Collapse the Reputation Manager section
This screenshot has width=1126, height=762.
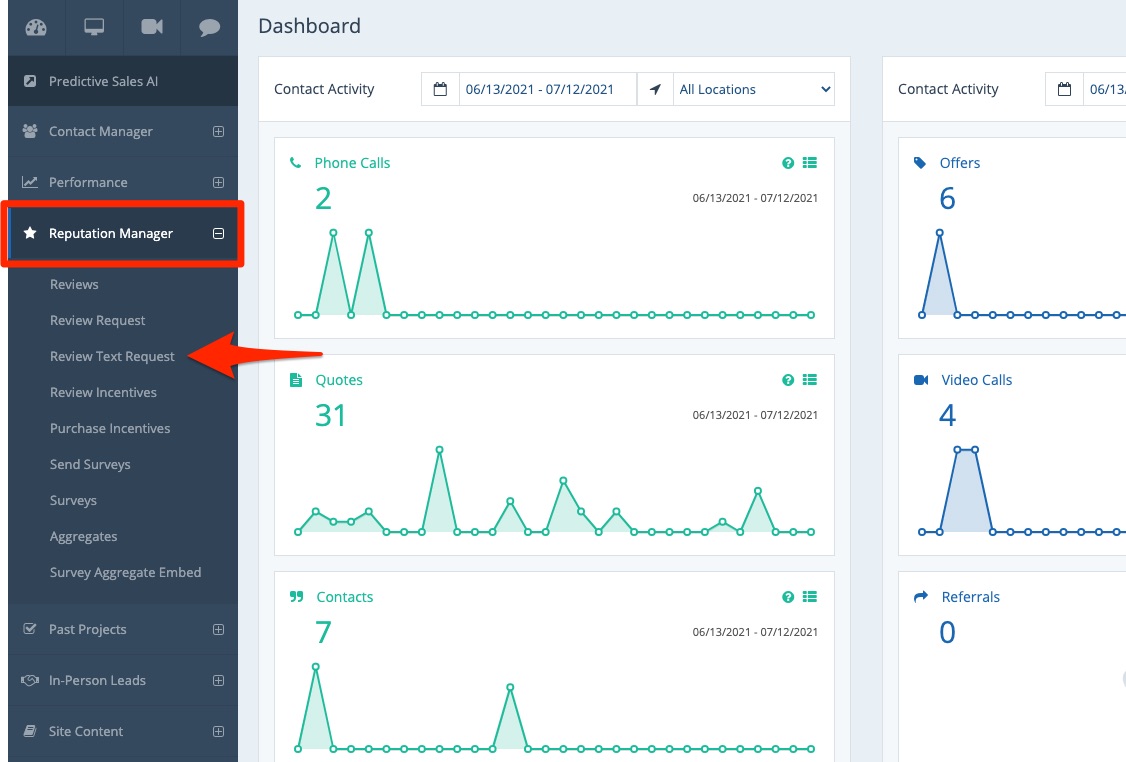point(218,233)
